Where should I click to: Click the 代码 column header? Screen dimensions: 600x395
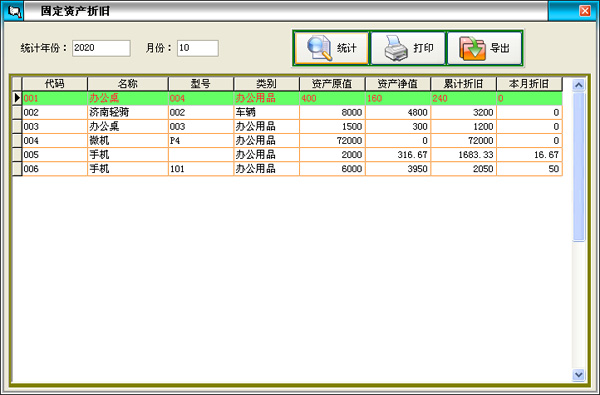tap(55, 84)
